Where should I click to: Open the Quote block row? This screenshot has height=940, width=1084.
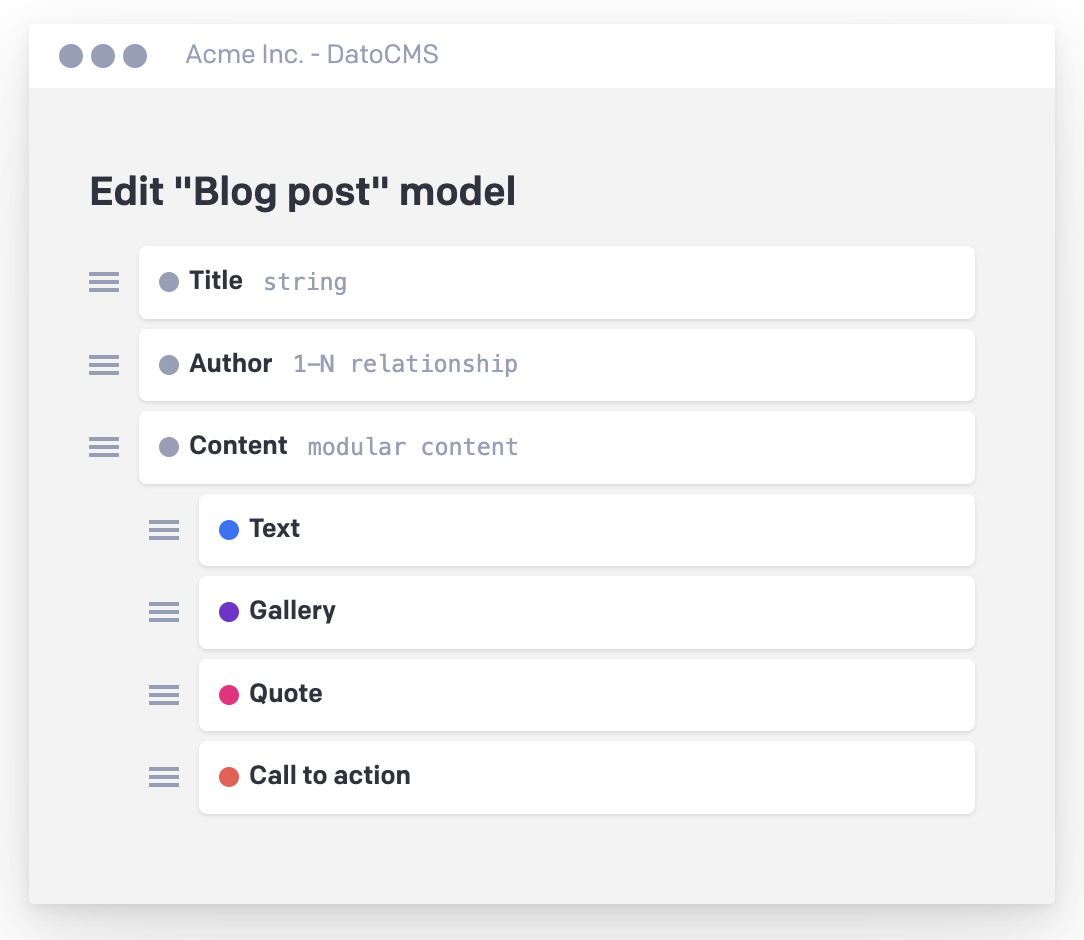(586, 694)
